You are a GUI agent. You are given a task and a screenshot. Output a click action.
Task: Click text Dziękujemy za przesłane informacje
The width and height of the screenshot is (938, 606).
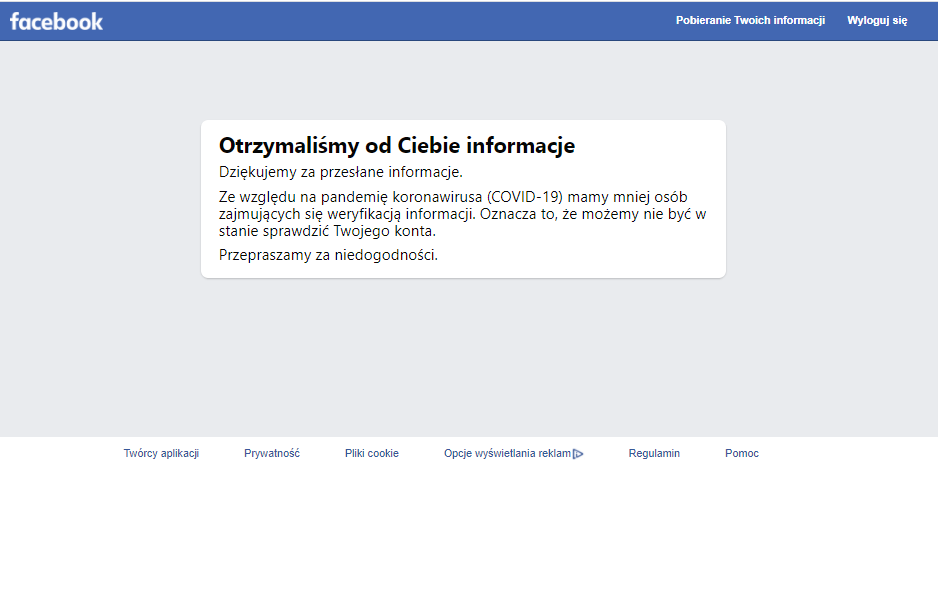coord(340,172)
